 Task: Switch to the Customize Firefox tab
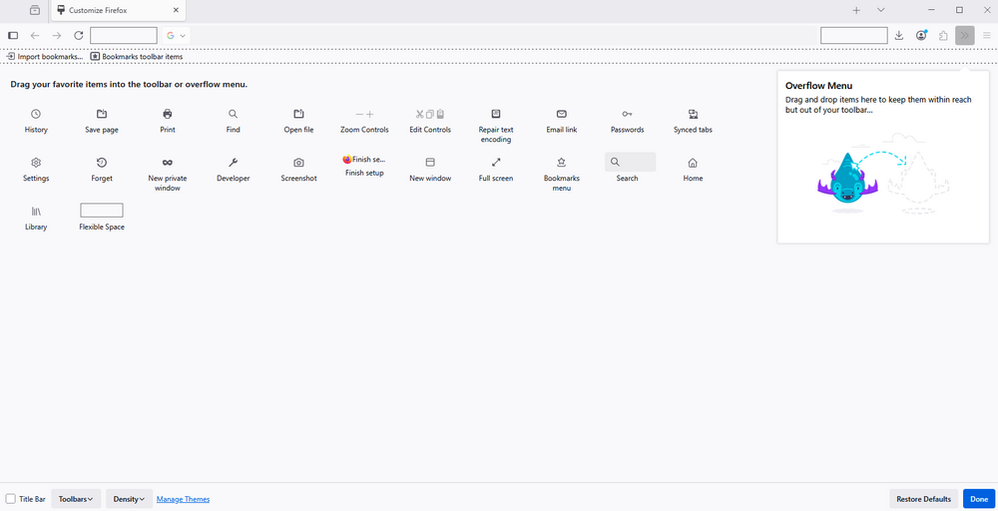point(116,10)
